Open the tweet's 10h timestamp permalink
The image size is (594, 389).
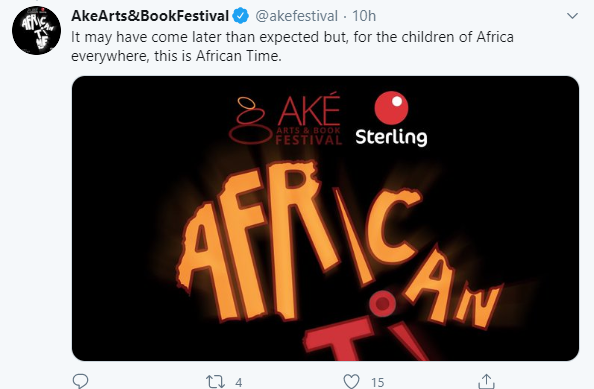364,16
